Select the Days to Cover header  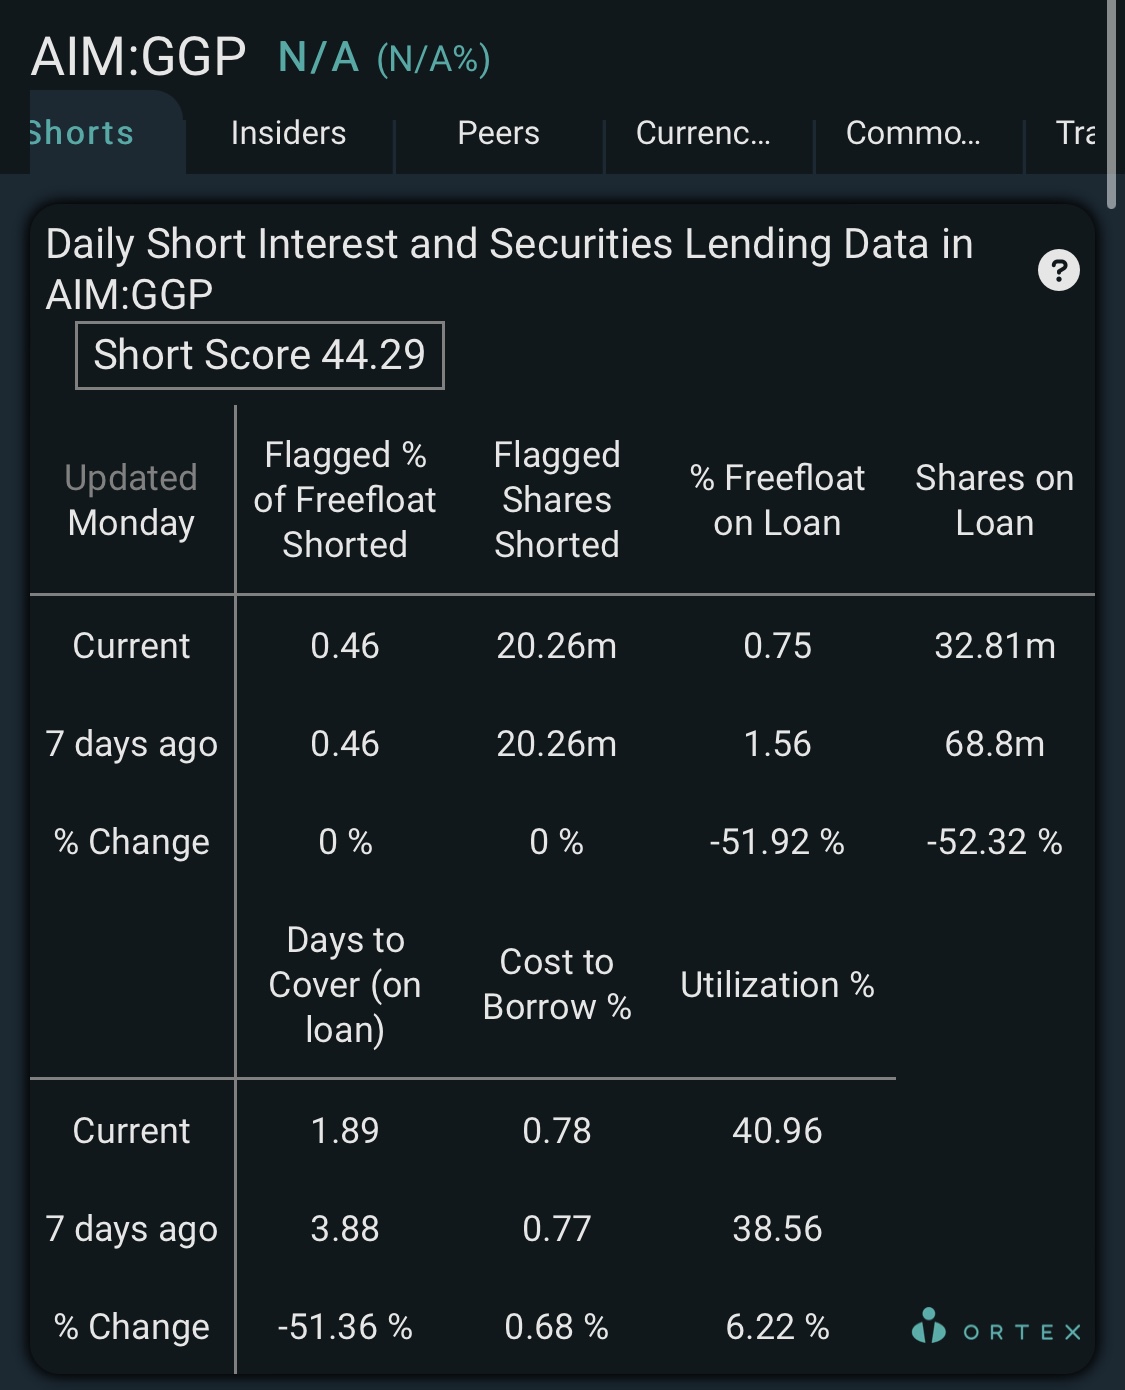(x=345, y=985)
